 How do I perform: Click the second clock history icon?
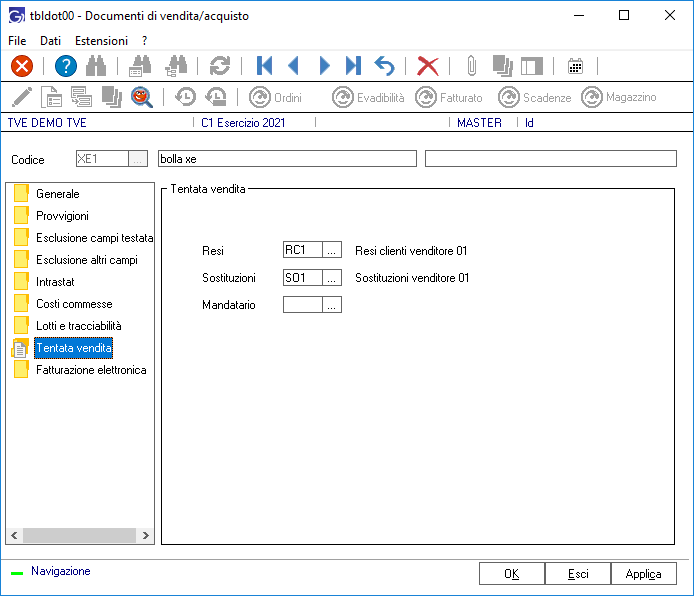(x=216, y=97)
